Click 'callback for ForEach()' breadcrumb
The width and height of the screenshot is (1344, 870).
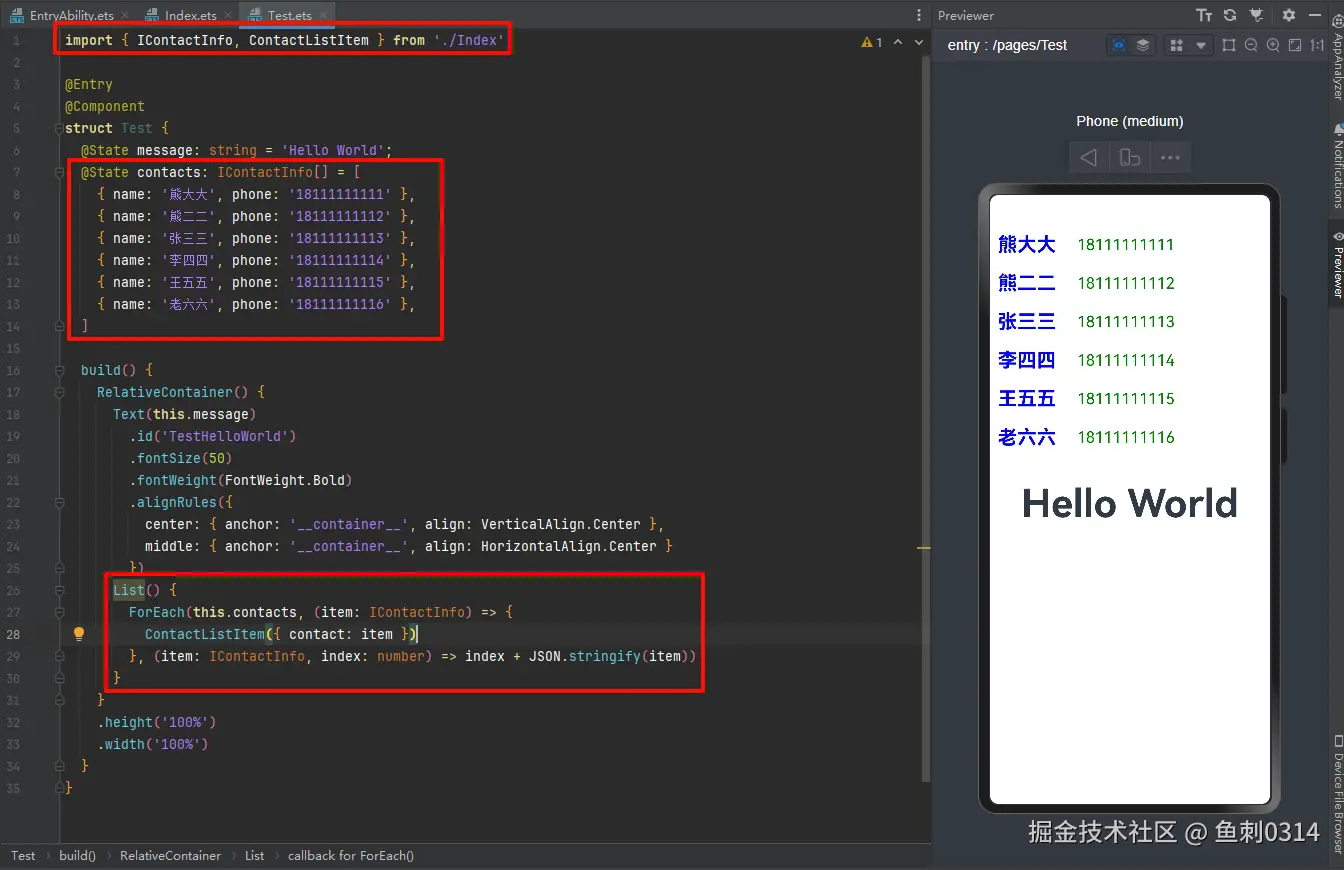coord(351,856)
